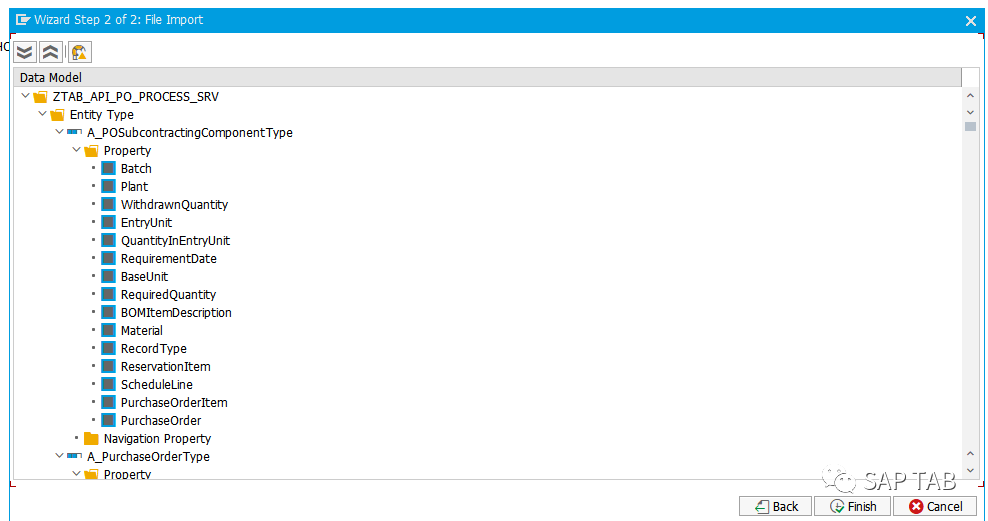Click the Finish button
The image size is (988, 521).
click(853, 507)
